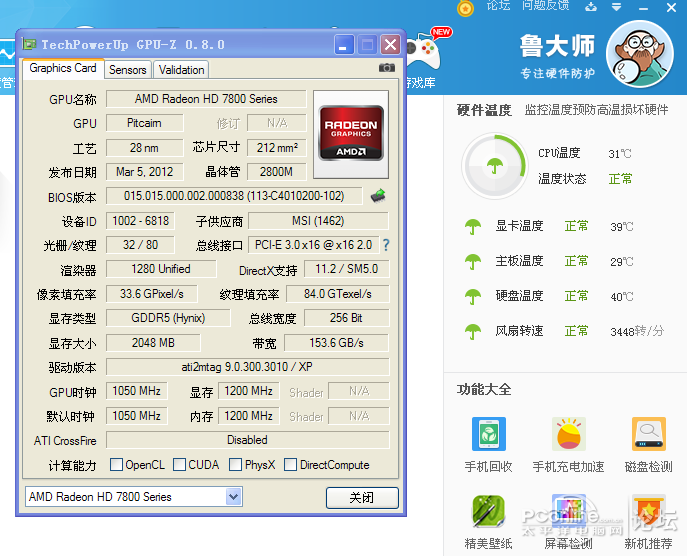
Task: Open the 问题反馈 feedback link
Action: tap(545, 6)
